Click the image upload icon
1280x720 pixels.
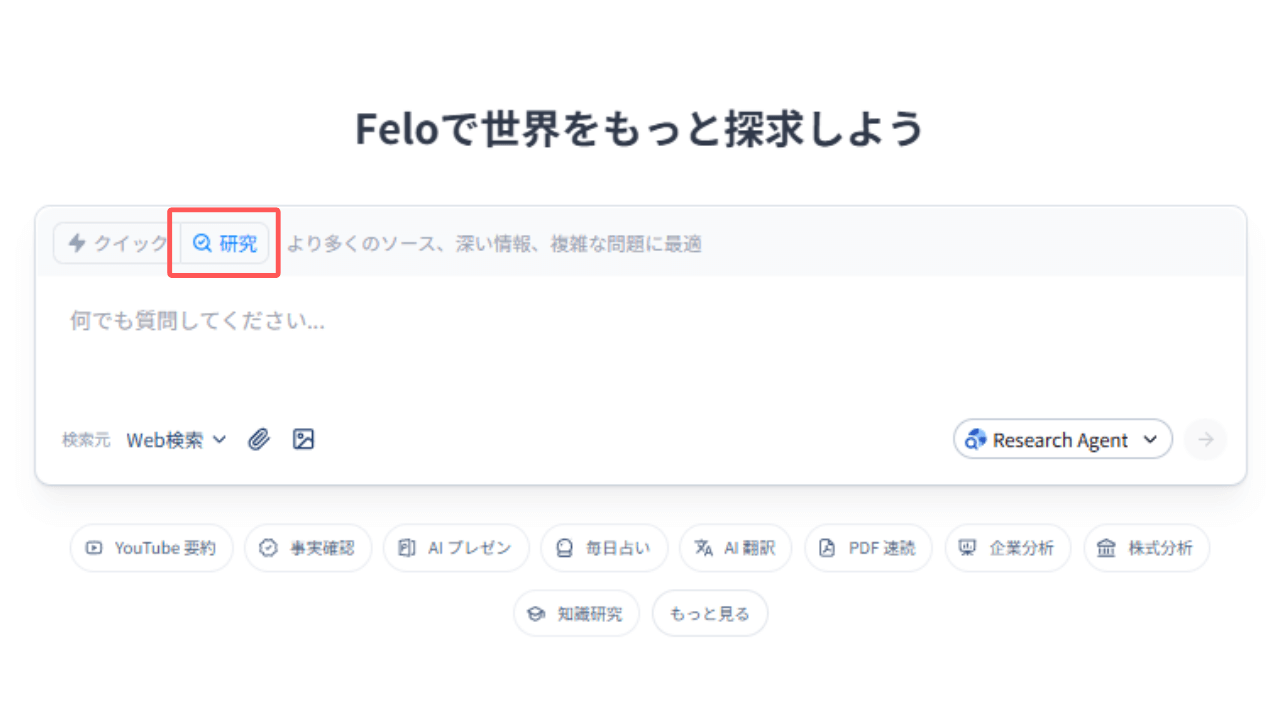[x=303, y=439]
